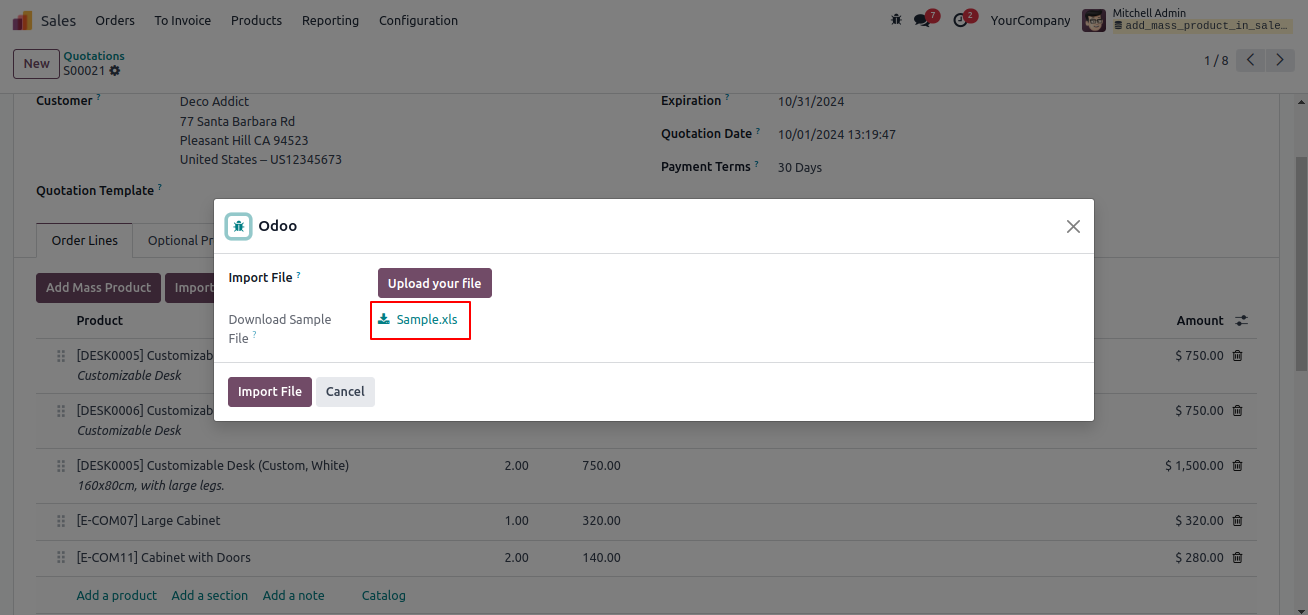
Task: Grab drag handle of Custom, White desk row
Action: coord(59,465)
